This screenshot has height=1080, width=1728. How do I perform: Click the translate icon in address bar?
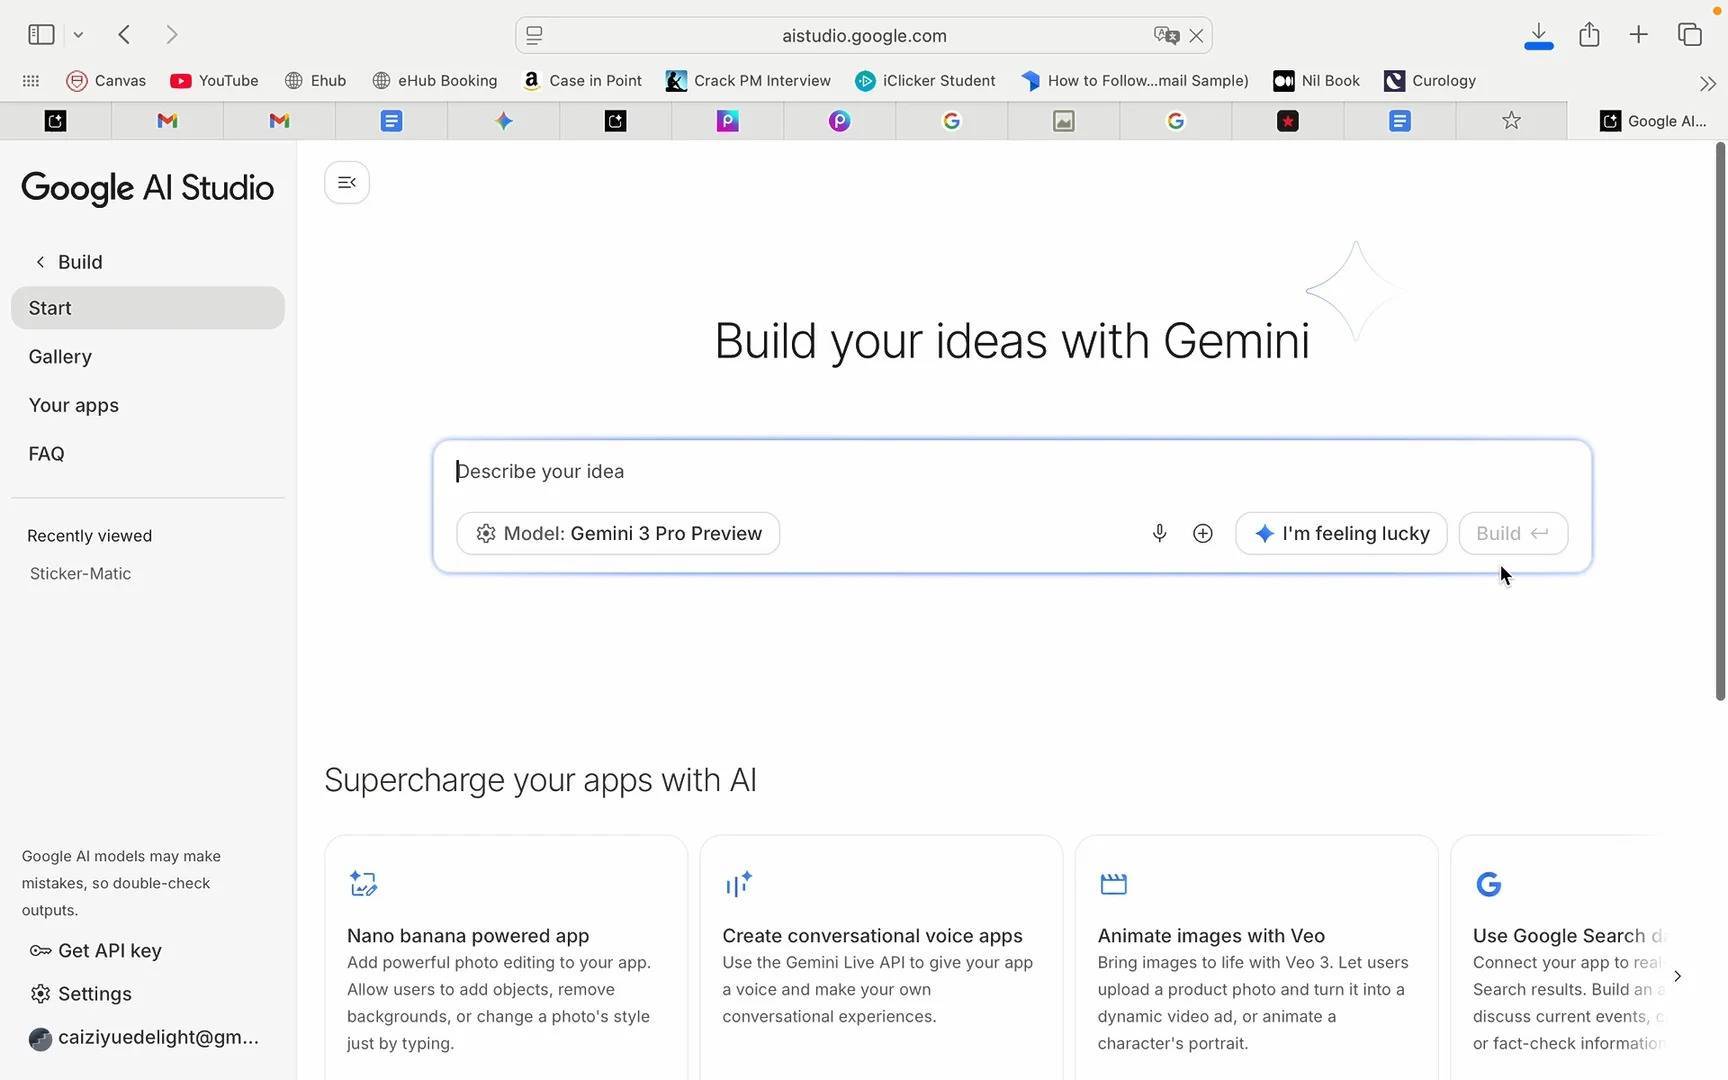[x=1165, y=35]
